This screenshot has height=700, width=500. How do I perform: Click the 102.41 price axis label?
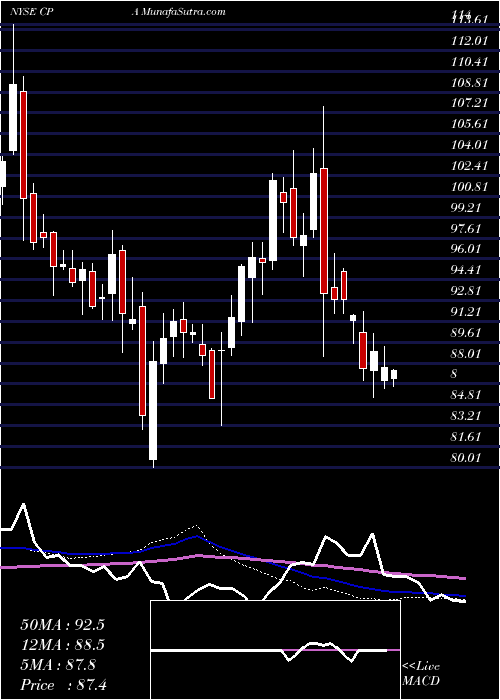coord(469,166)
